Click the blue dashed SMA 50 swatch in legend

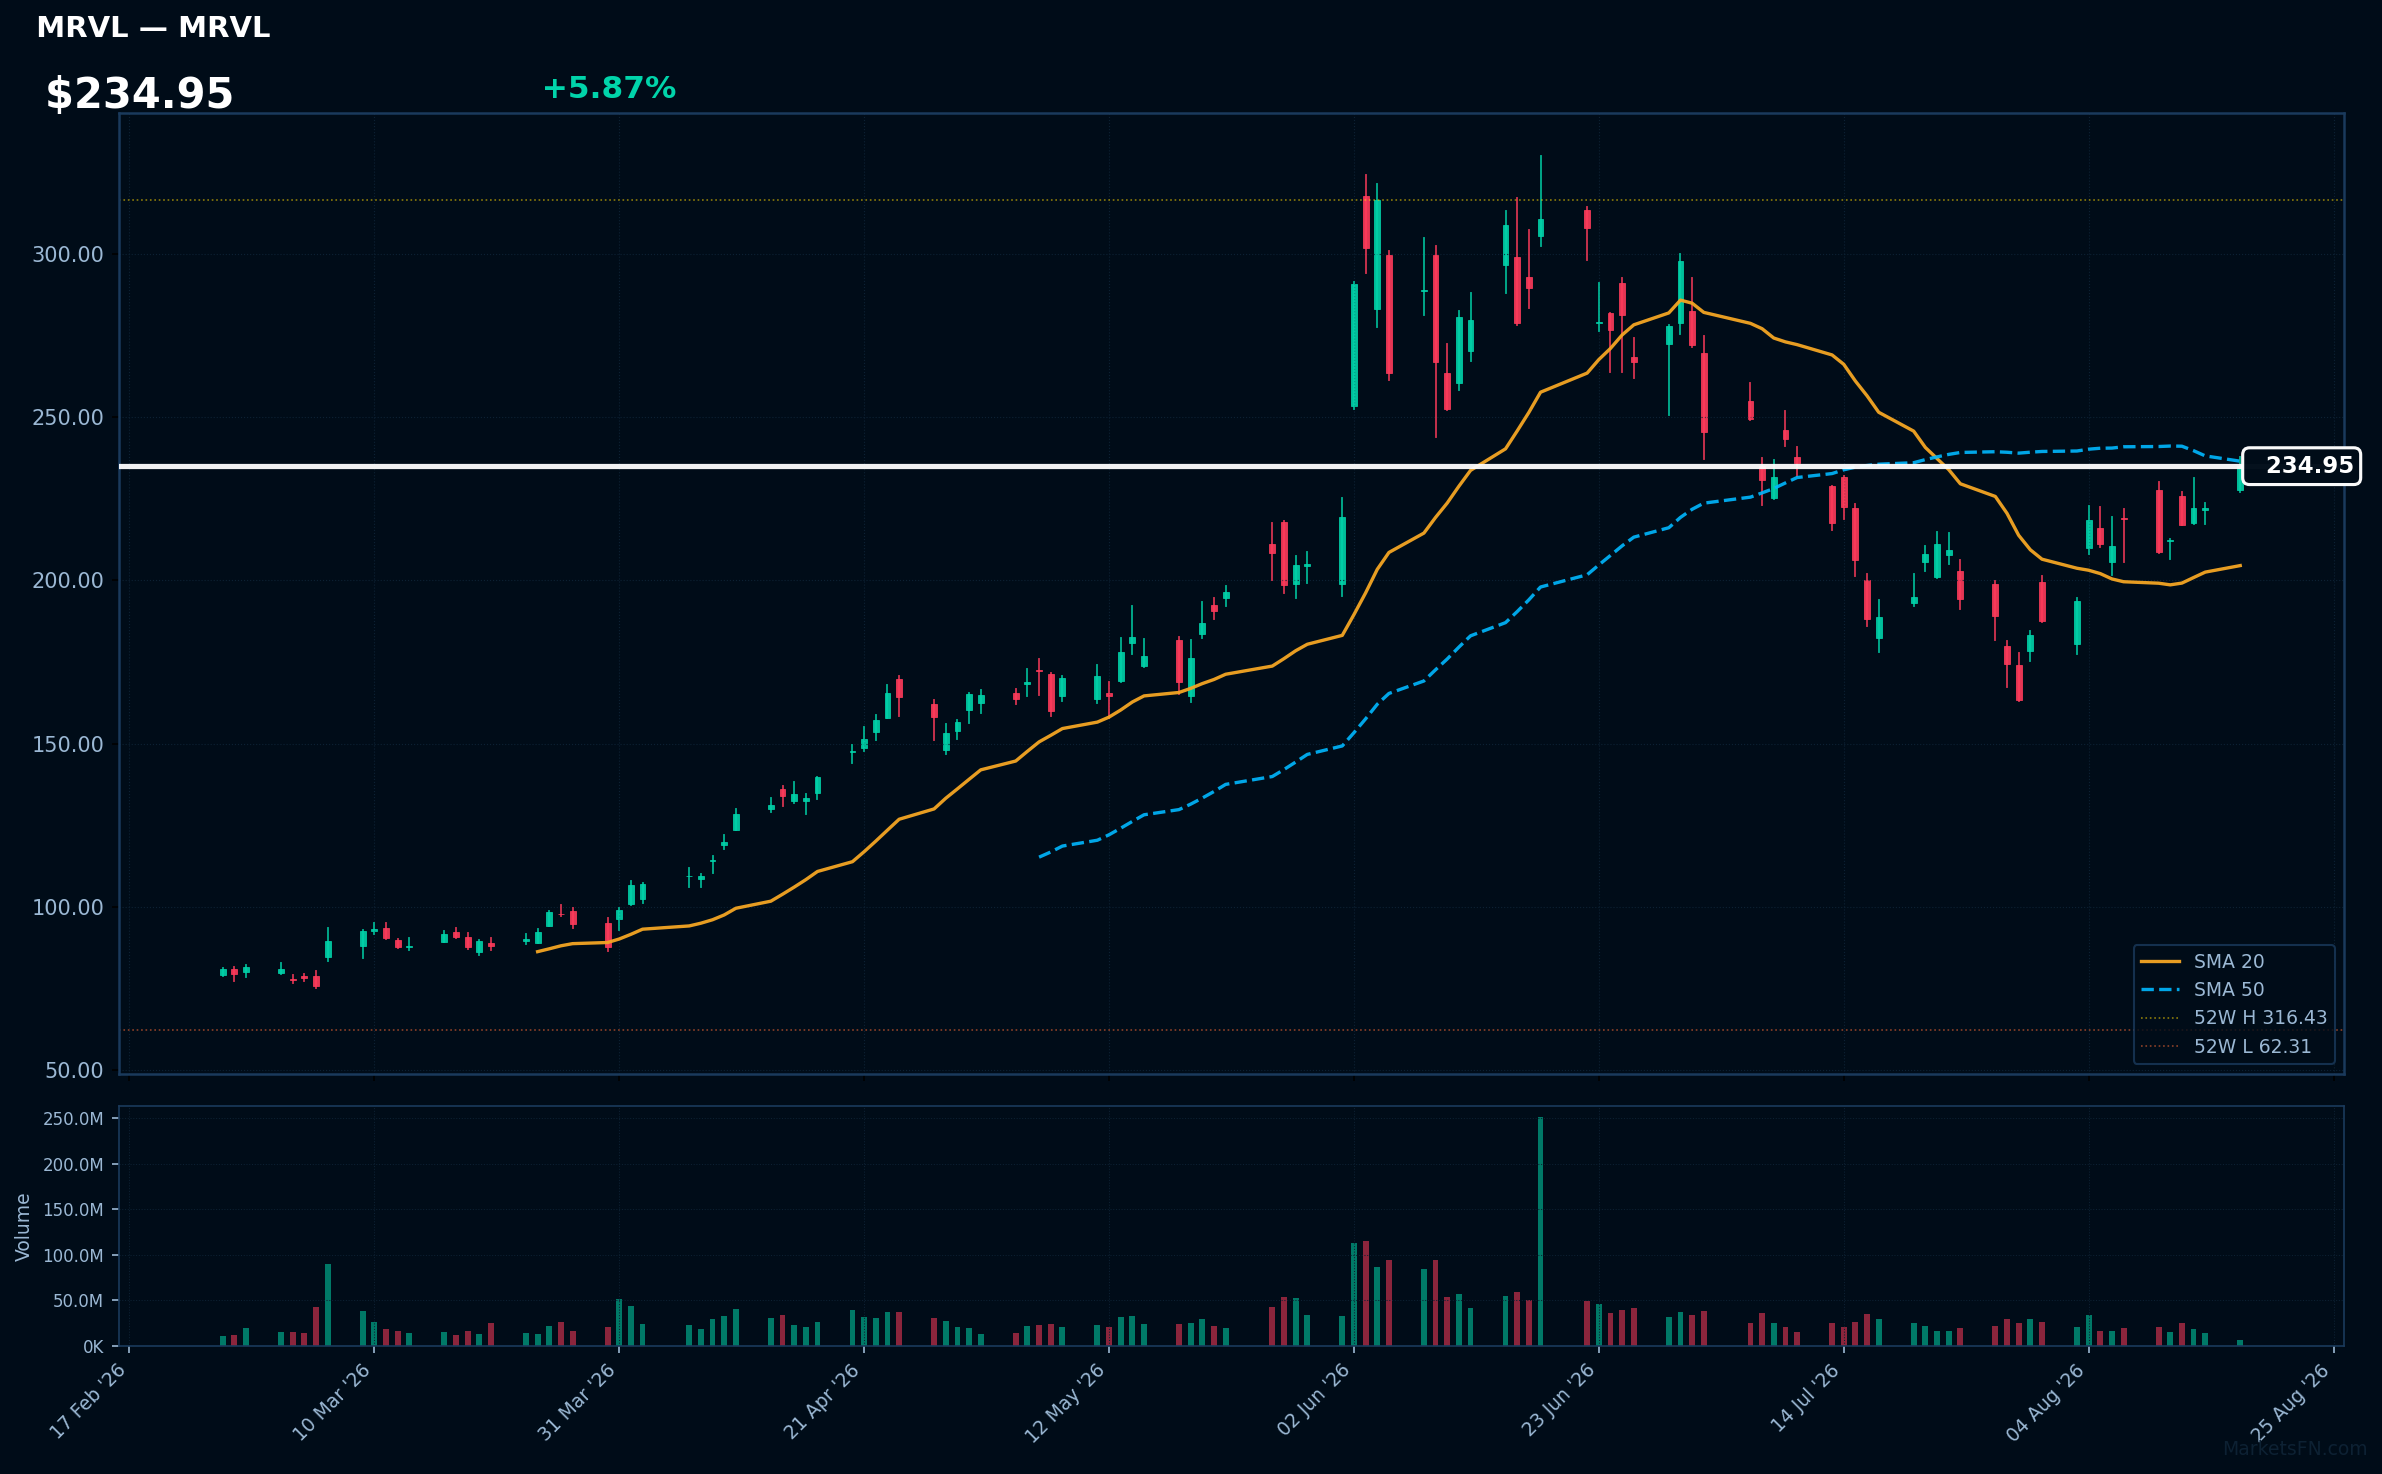pos(2160,990)
